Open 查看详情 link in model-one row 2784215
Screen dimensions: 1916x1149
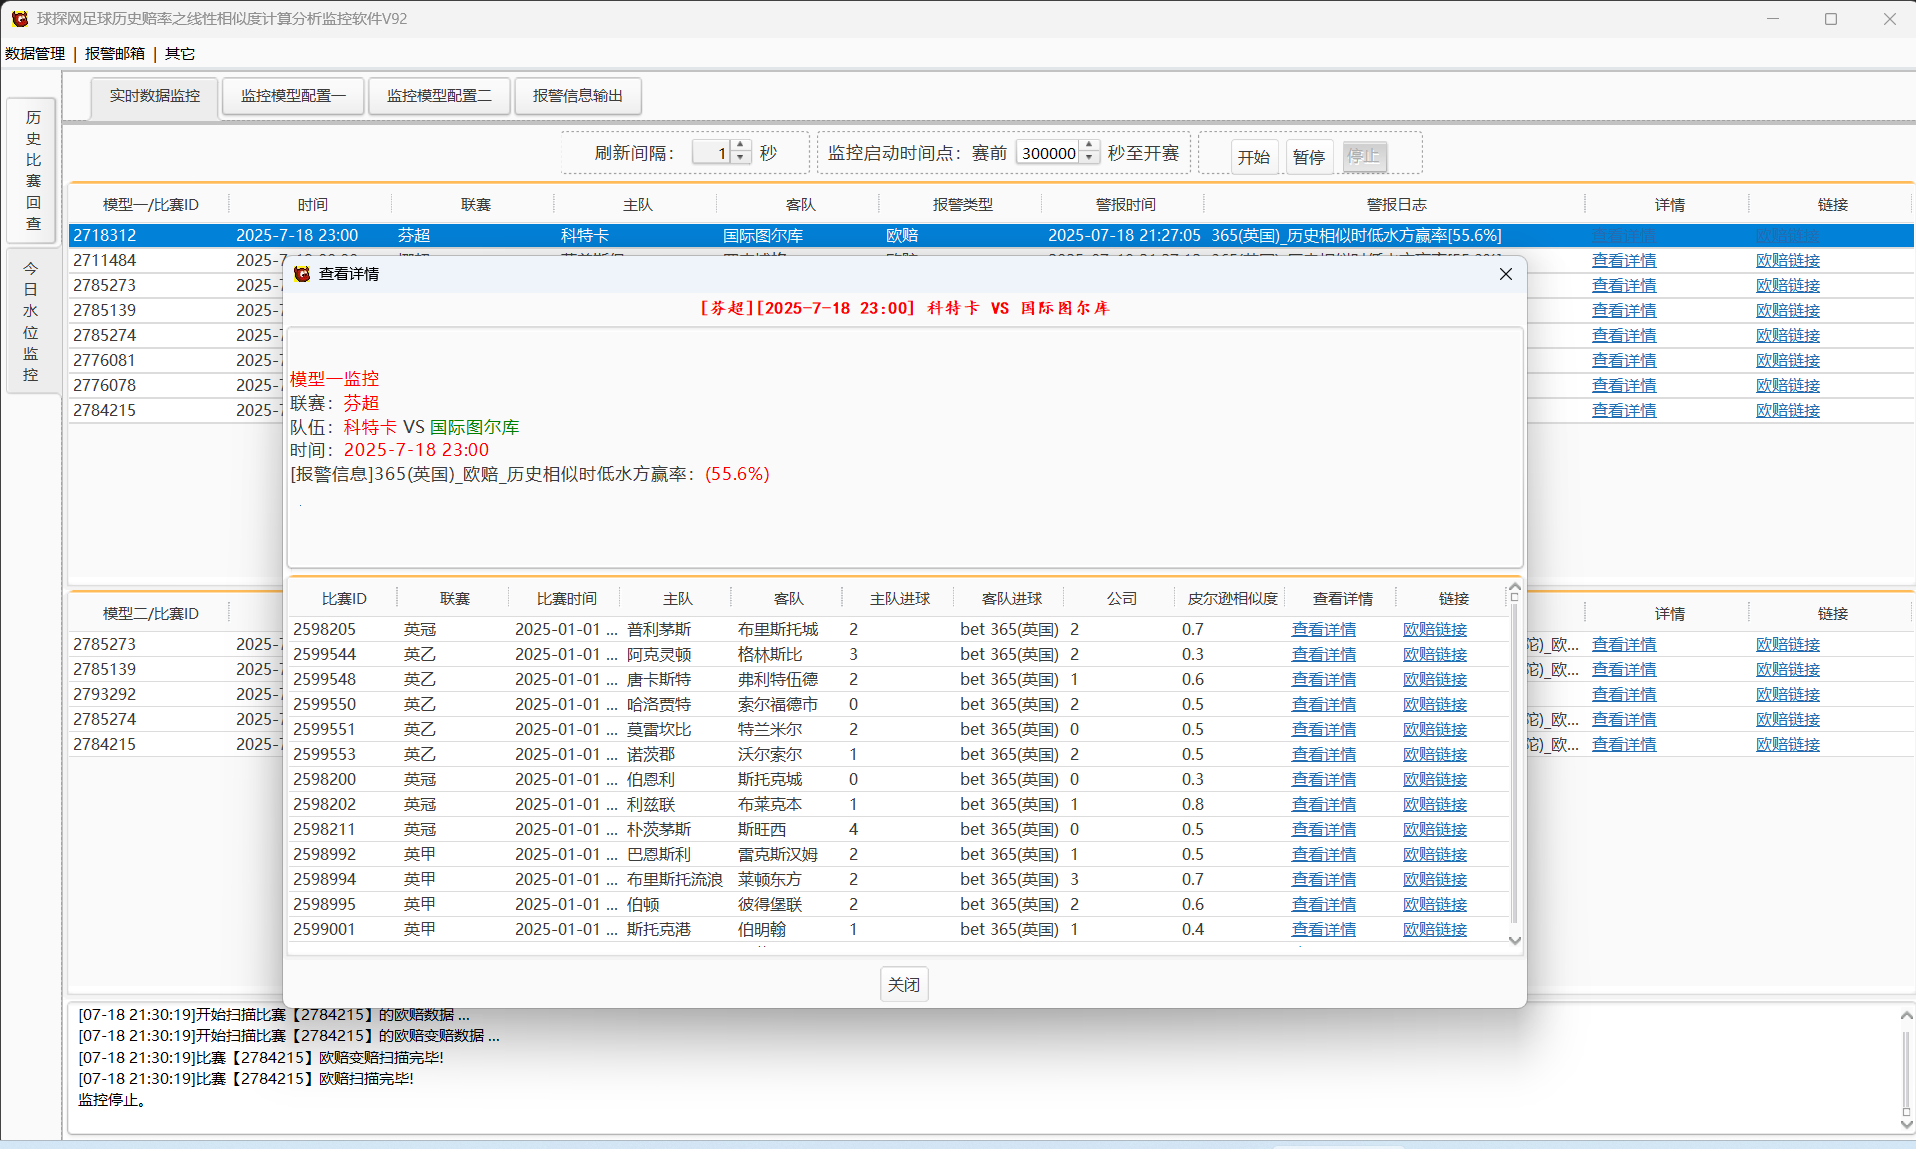coord(1624,411)
